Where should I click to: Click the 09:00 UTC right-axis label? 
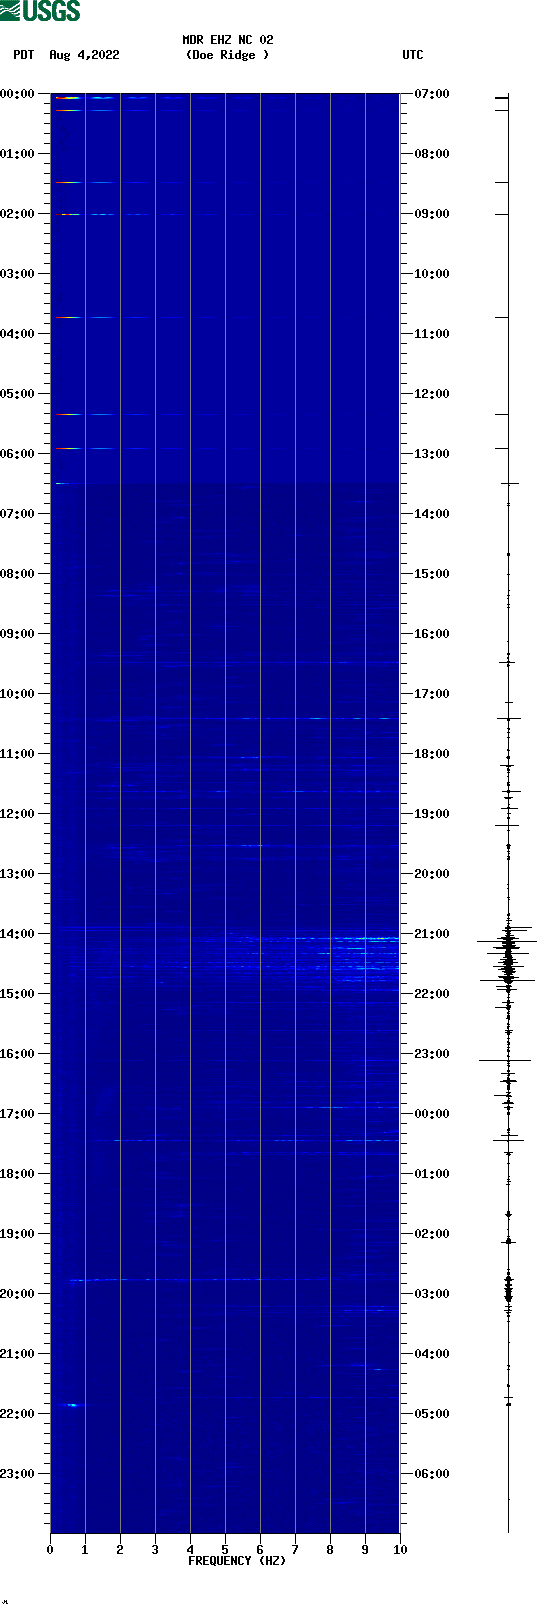pyautogui.click(x=431, y=214)
